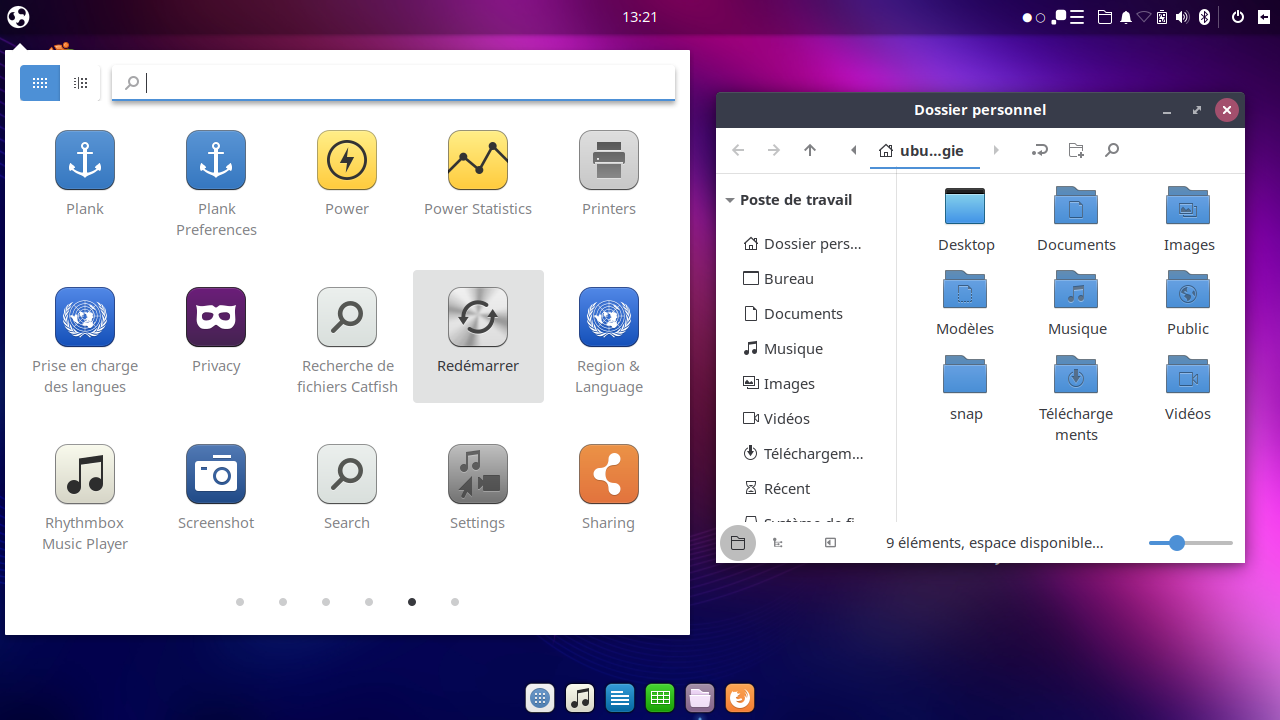Switch app menu to category list view

coord(81,83)
